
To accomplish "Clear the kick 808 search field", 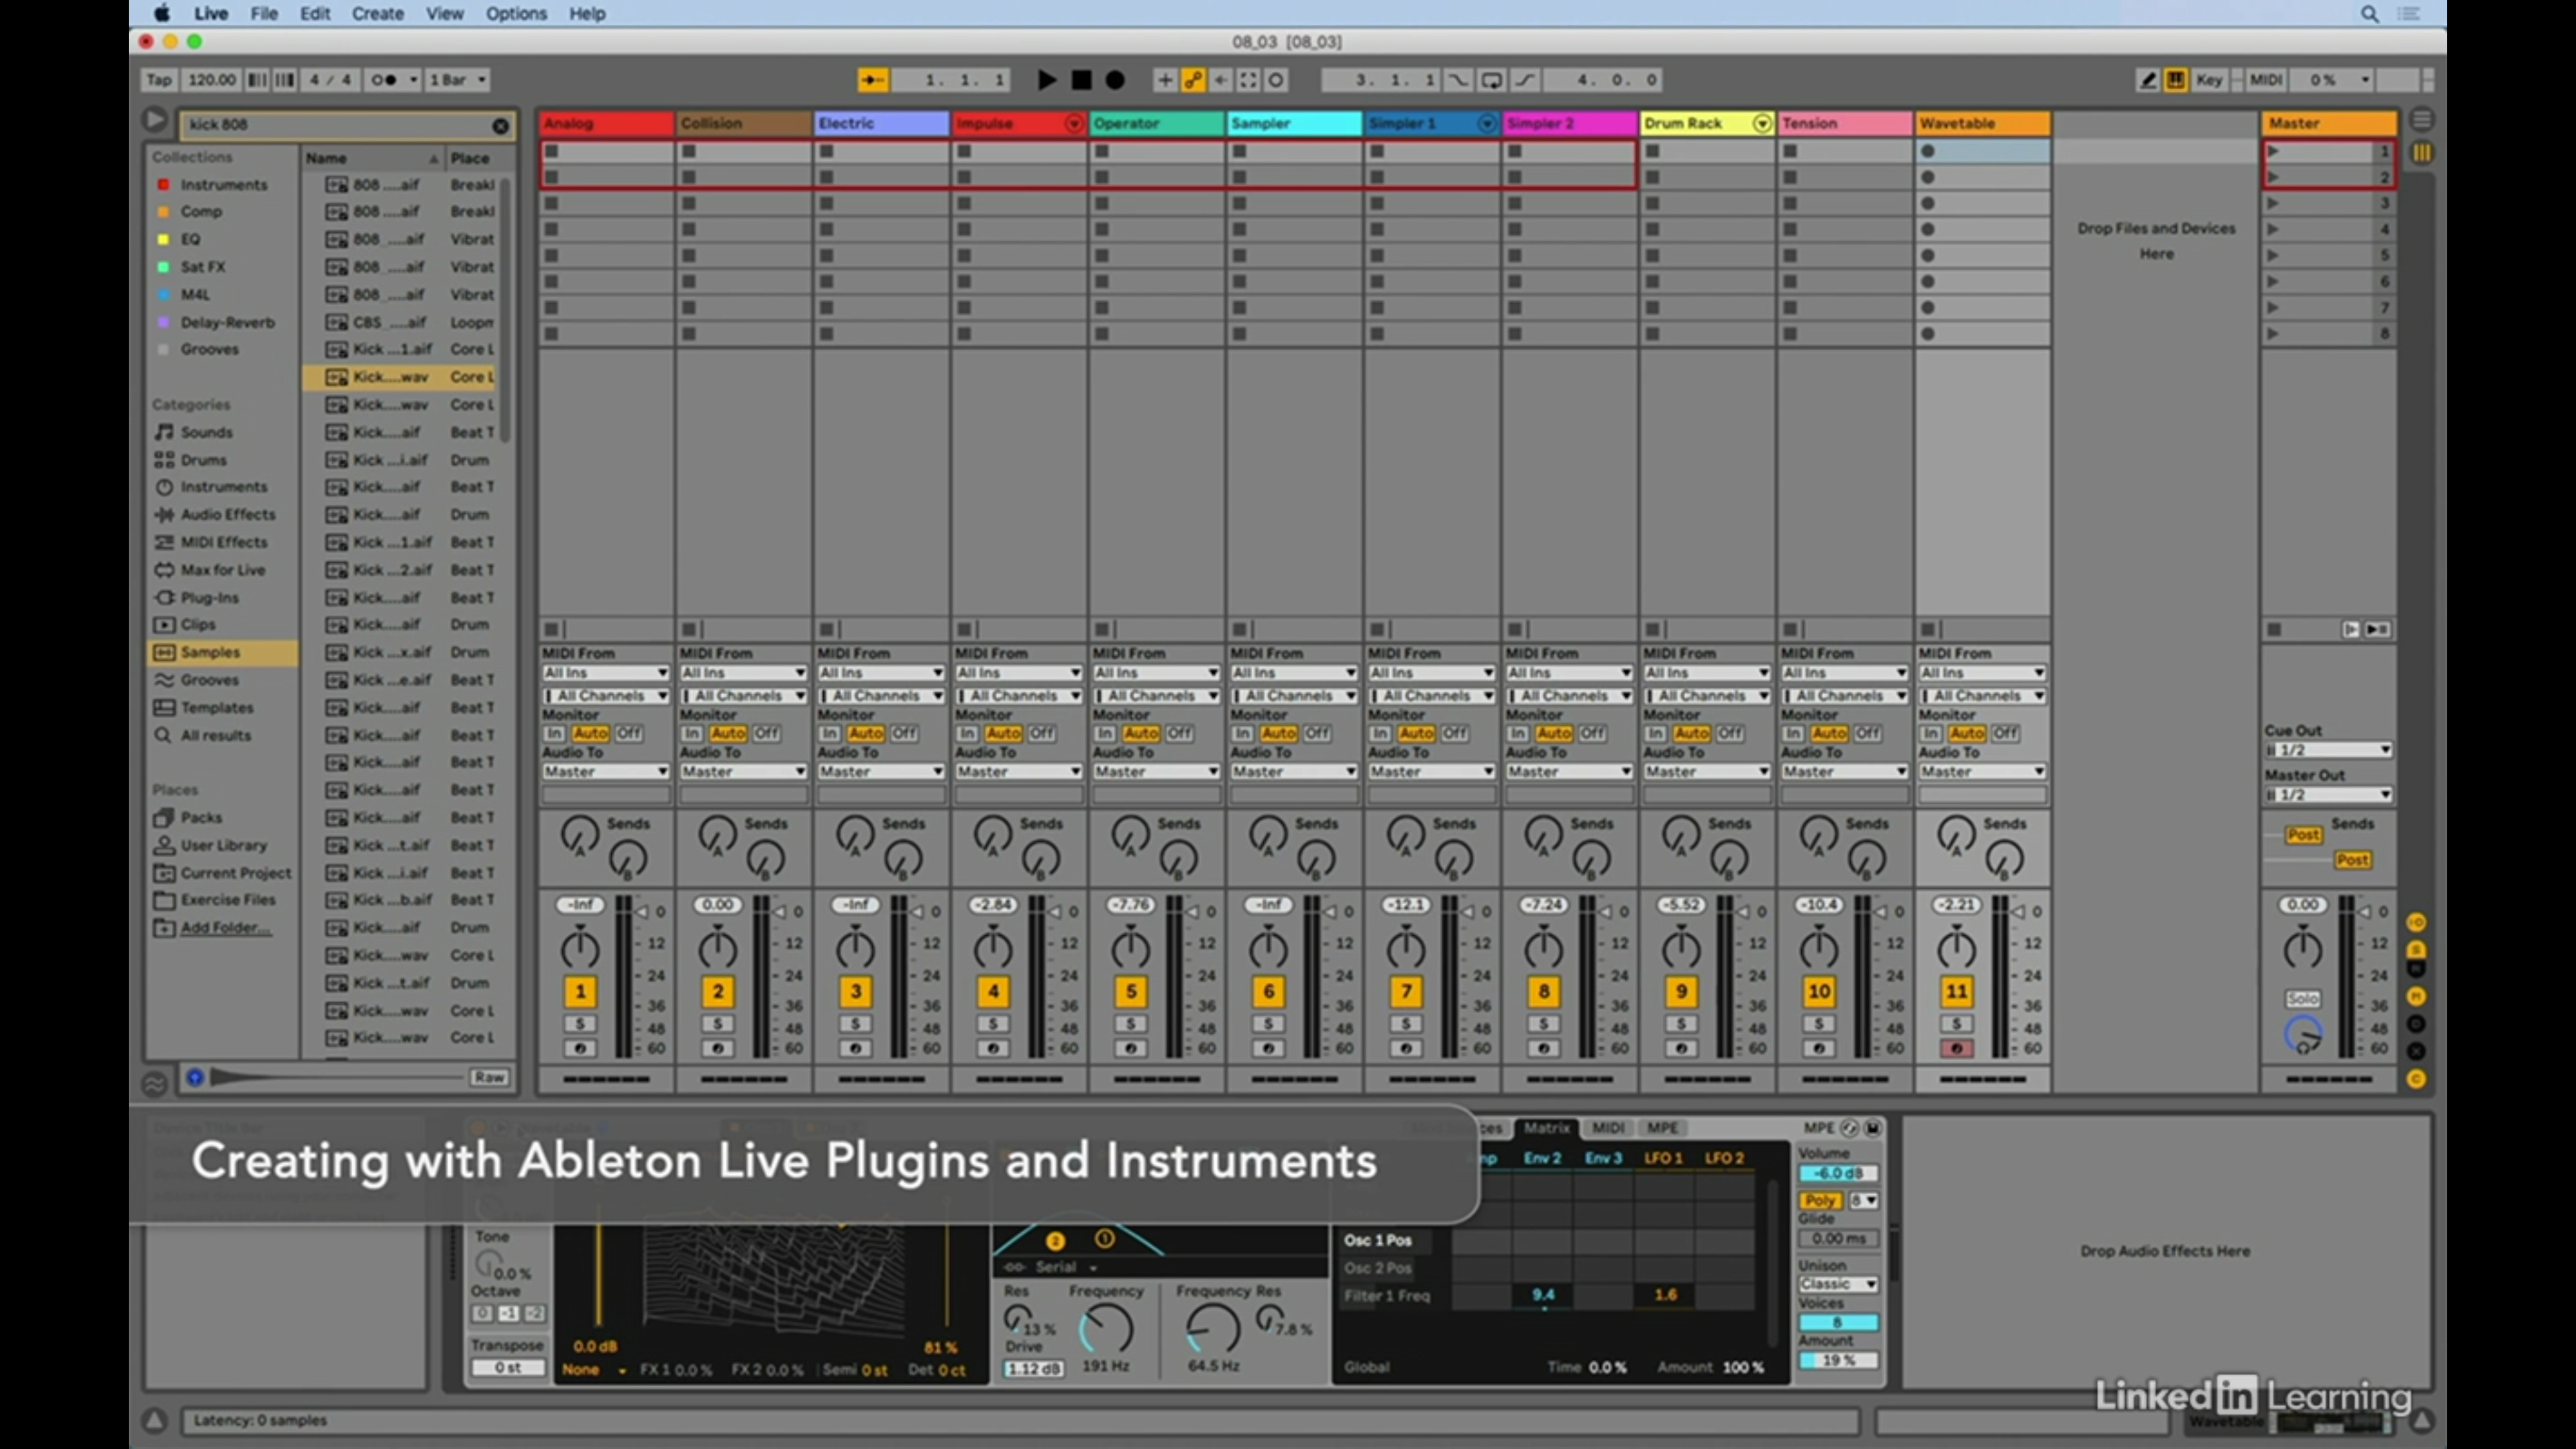I will click(500, 125).
